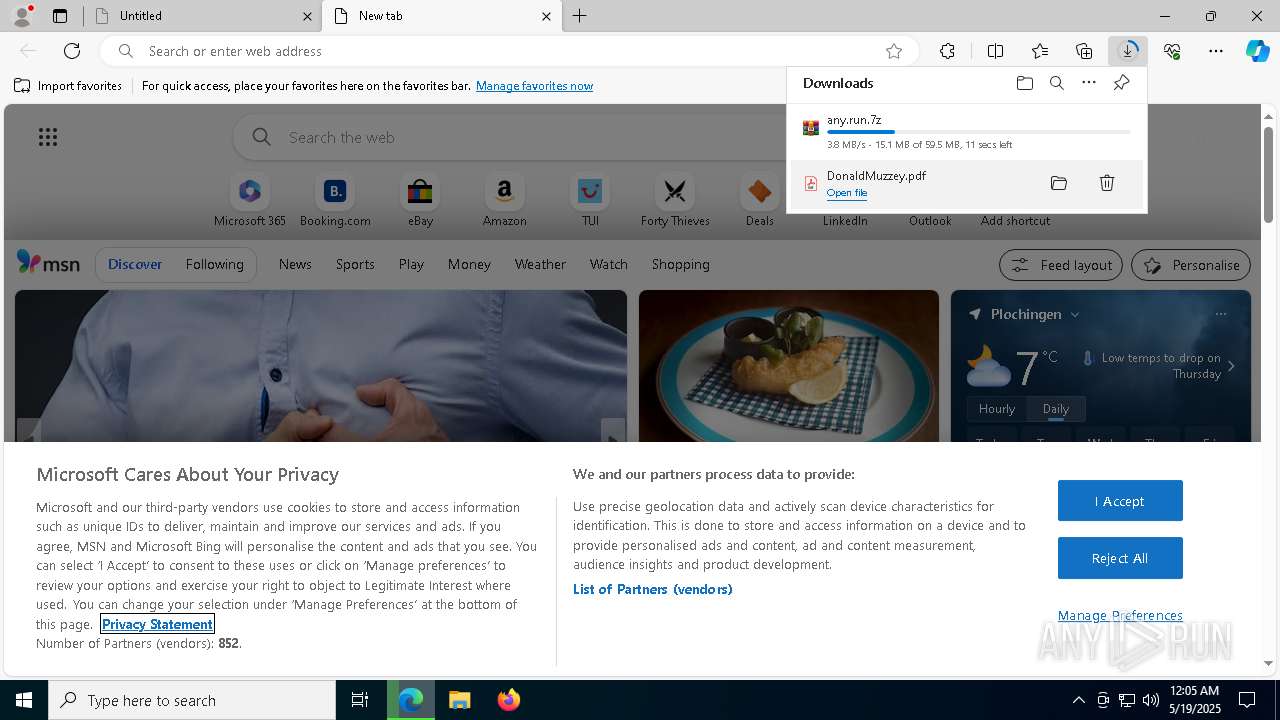Open Manage Preferences link
Image resolution: width=1280 pixels, height=720 pixels.
[1120, 615]
